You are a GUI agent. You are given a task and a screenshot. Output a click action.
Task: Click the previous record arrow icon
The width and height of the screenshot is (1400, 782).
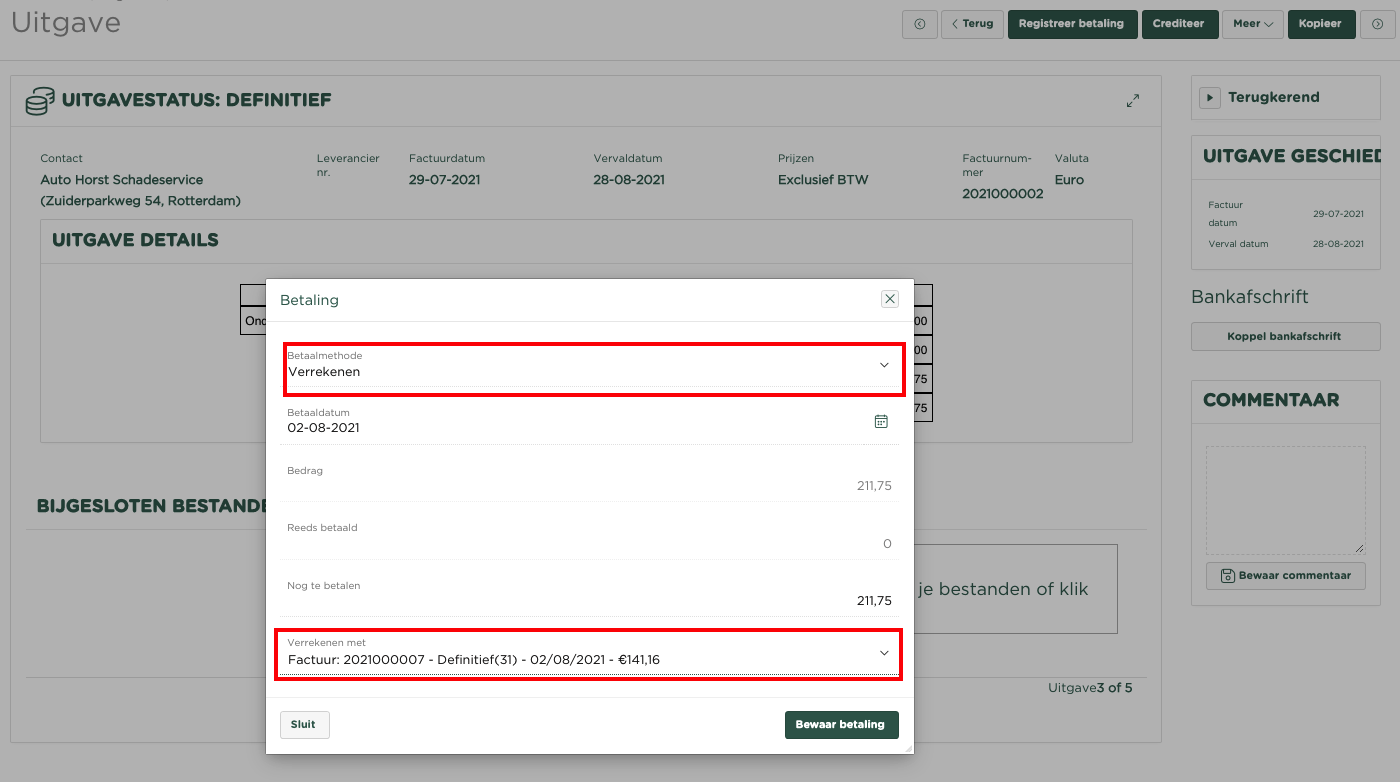point(919,24)
